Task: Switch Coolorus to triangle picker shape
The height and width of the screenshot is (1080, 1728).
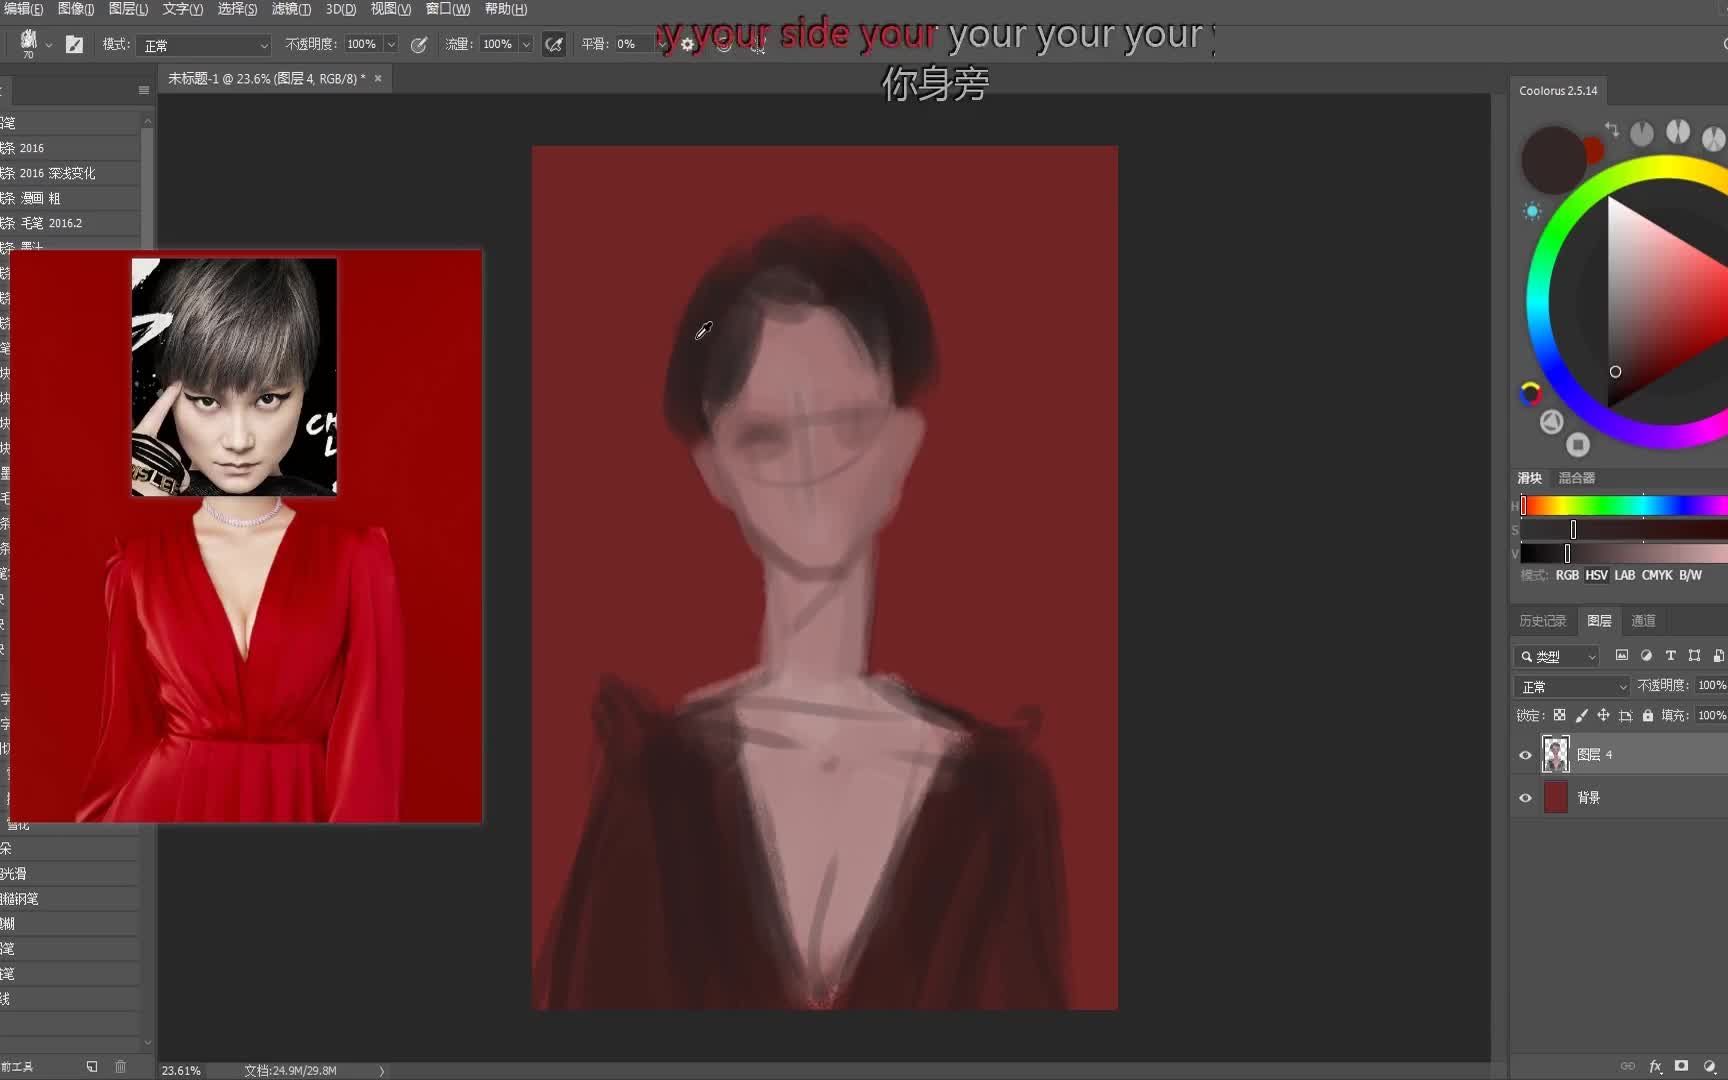Action: pos(1551,422)
